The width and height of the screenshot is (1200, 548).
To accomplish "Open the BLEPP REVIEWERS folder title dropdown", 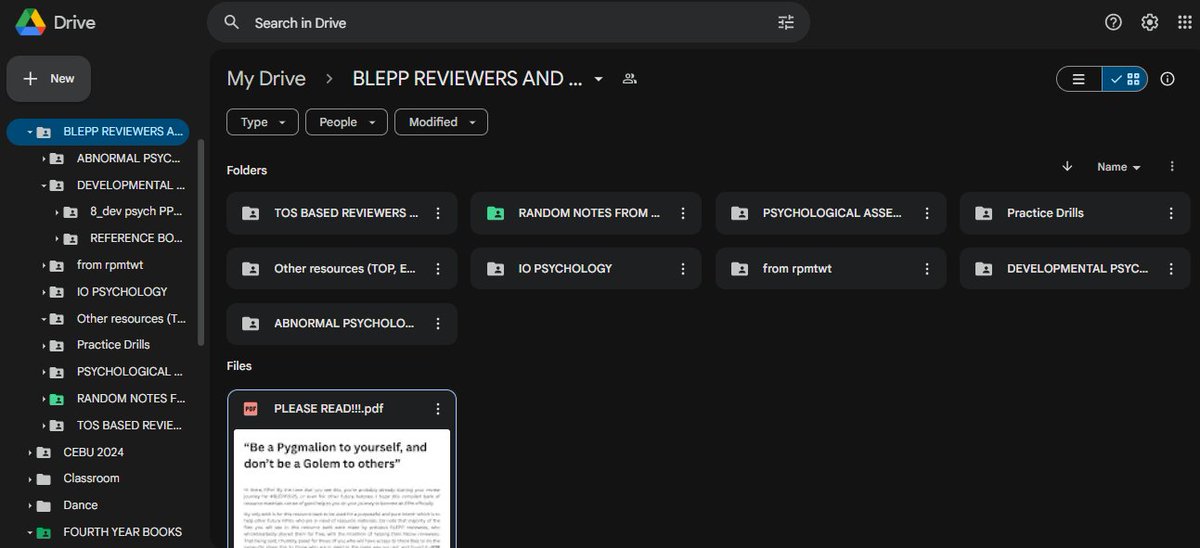I will (598, 79).
